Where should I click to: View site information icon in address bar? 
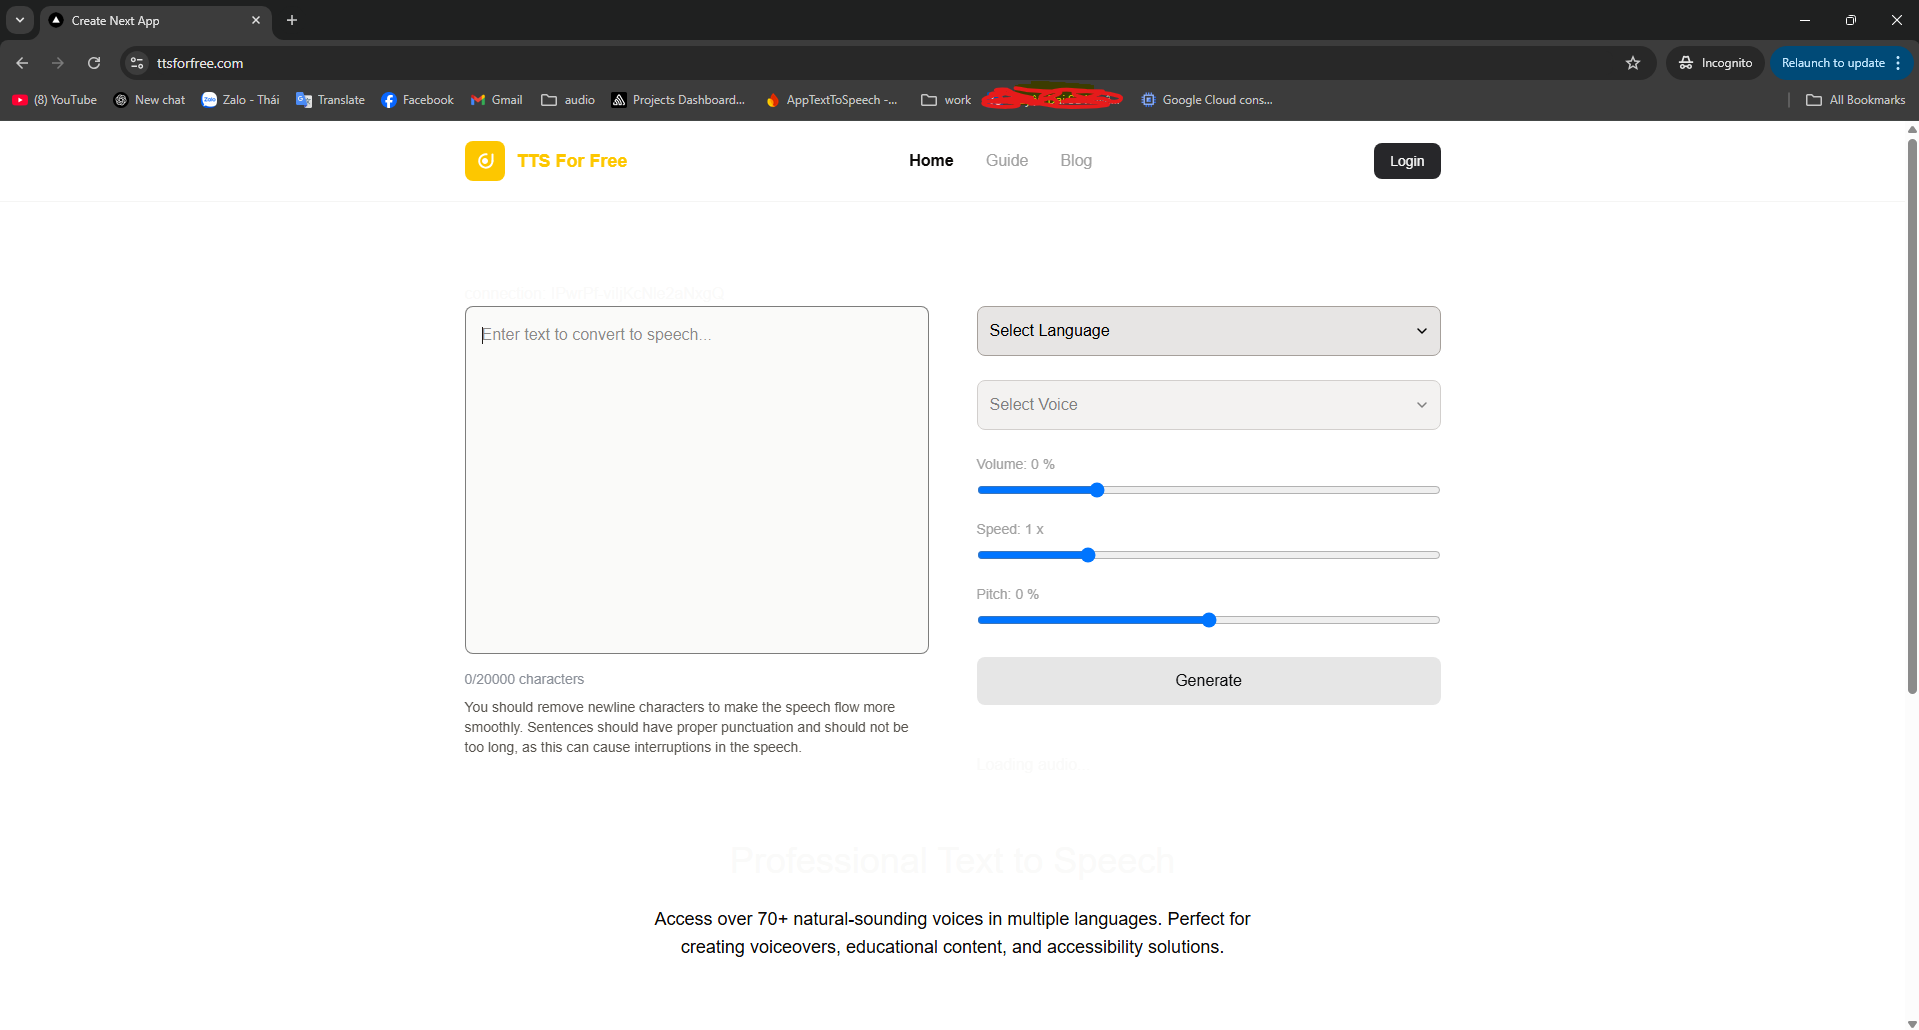click(x=137, y=63)
